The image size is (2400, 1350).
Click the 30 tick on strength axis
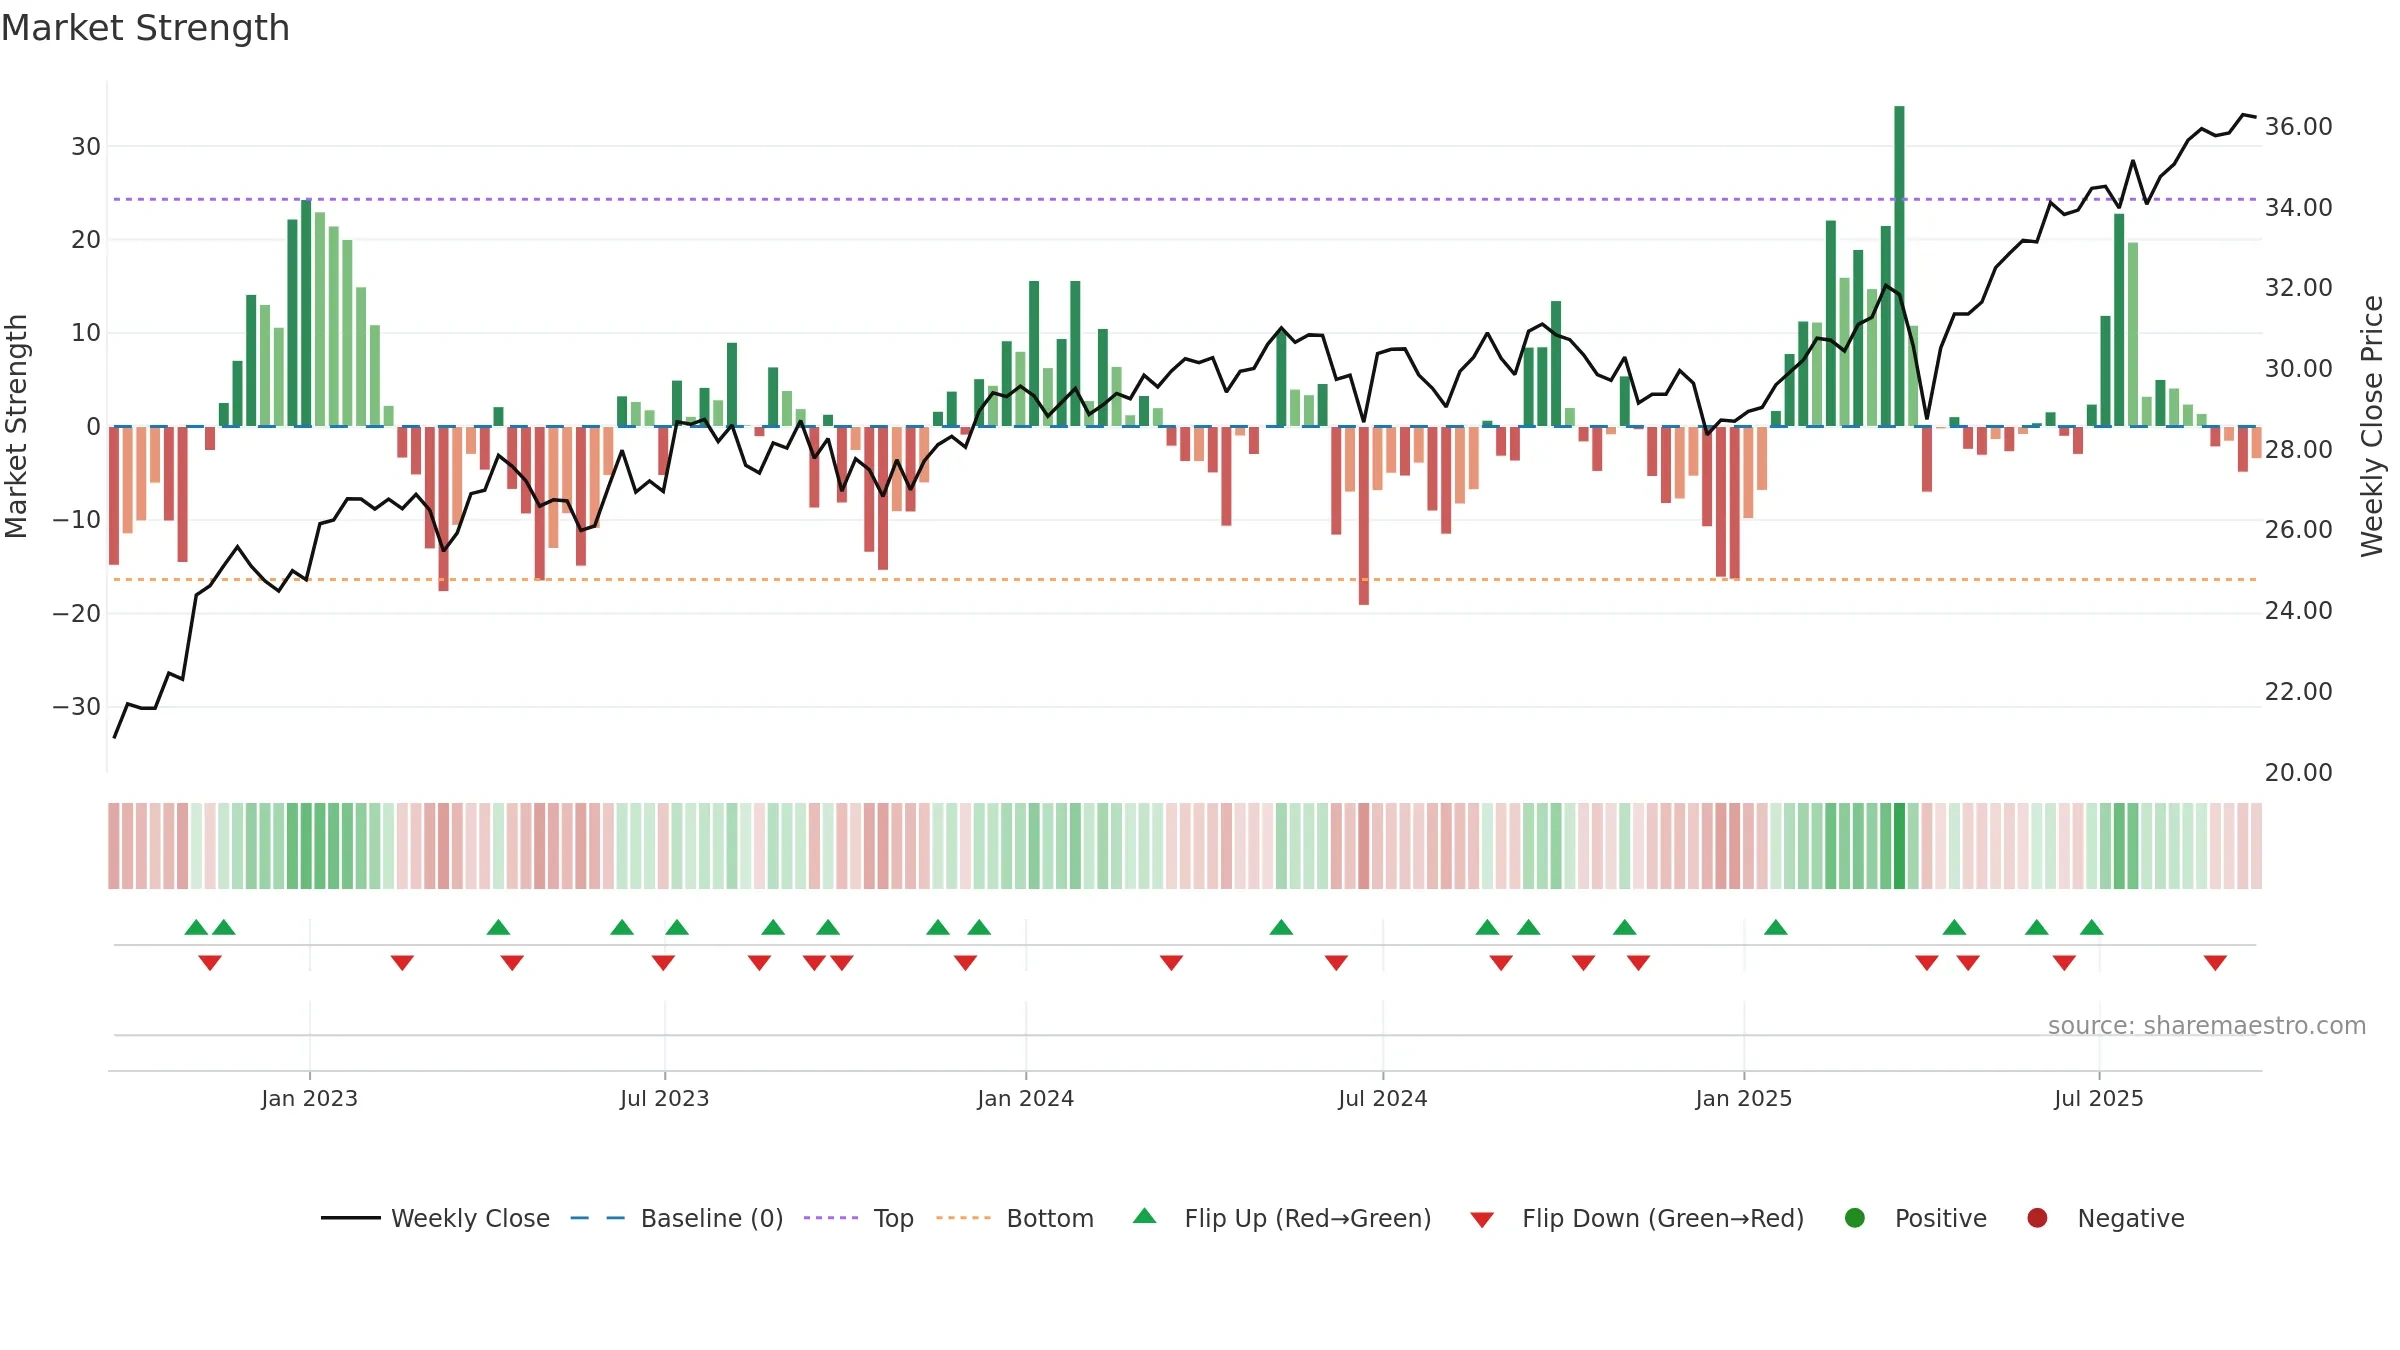86,146
